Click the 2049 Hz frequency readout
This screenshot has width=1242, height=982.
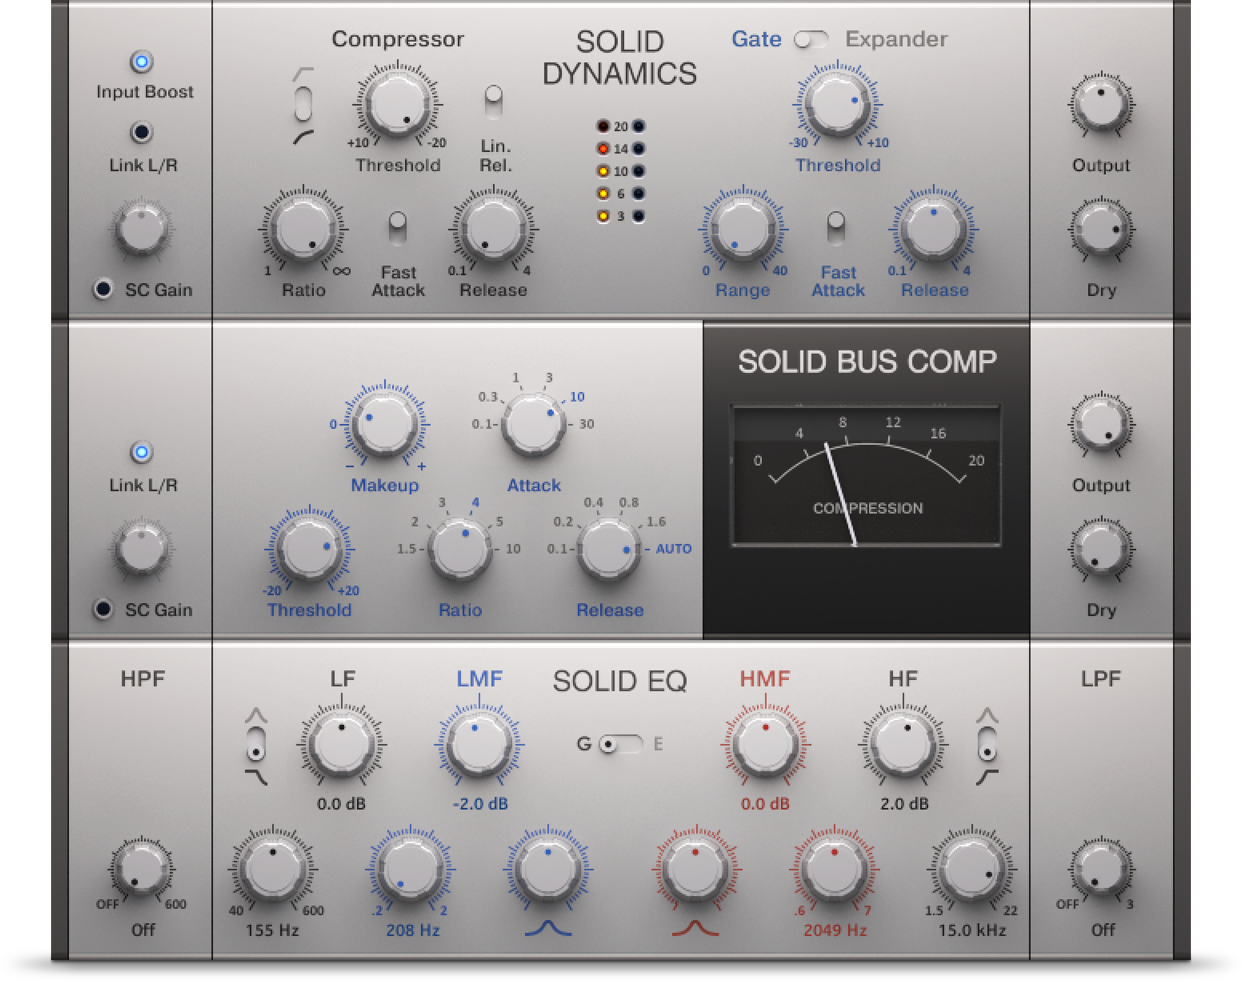[835, 930]
